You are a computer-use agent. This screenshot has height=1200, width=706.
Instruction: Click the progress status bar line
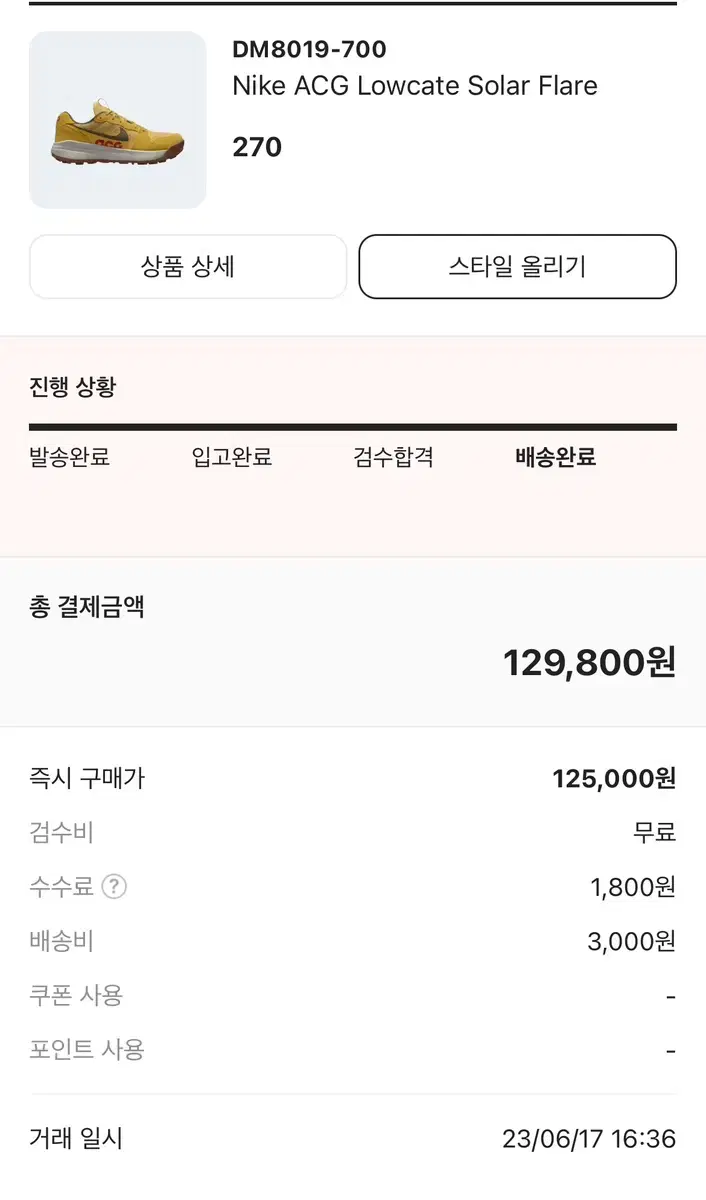pos(353,427)
